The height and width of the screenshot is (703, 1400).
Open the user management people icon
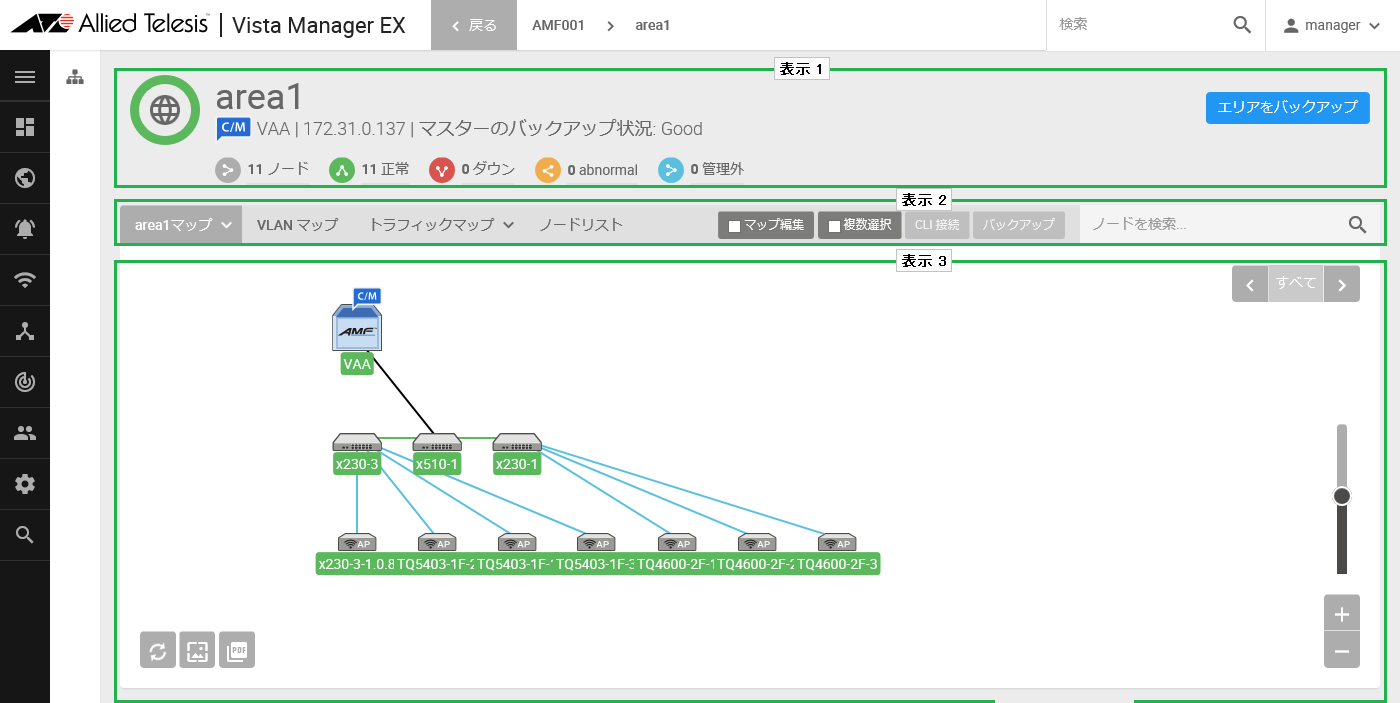(x=25, y=433)
